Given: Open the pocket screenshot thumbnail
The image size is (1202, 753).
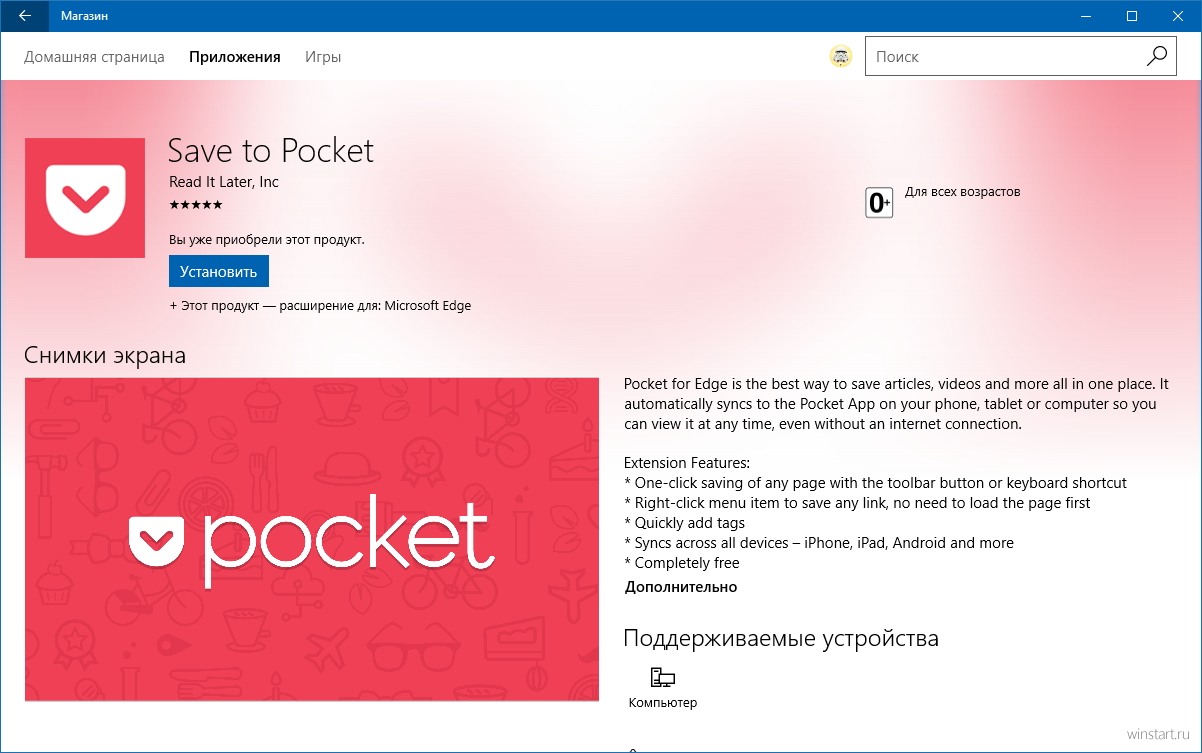Looking at the screenshot, I should point(312,539).
